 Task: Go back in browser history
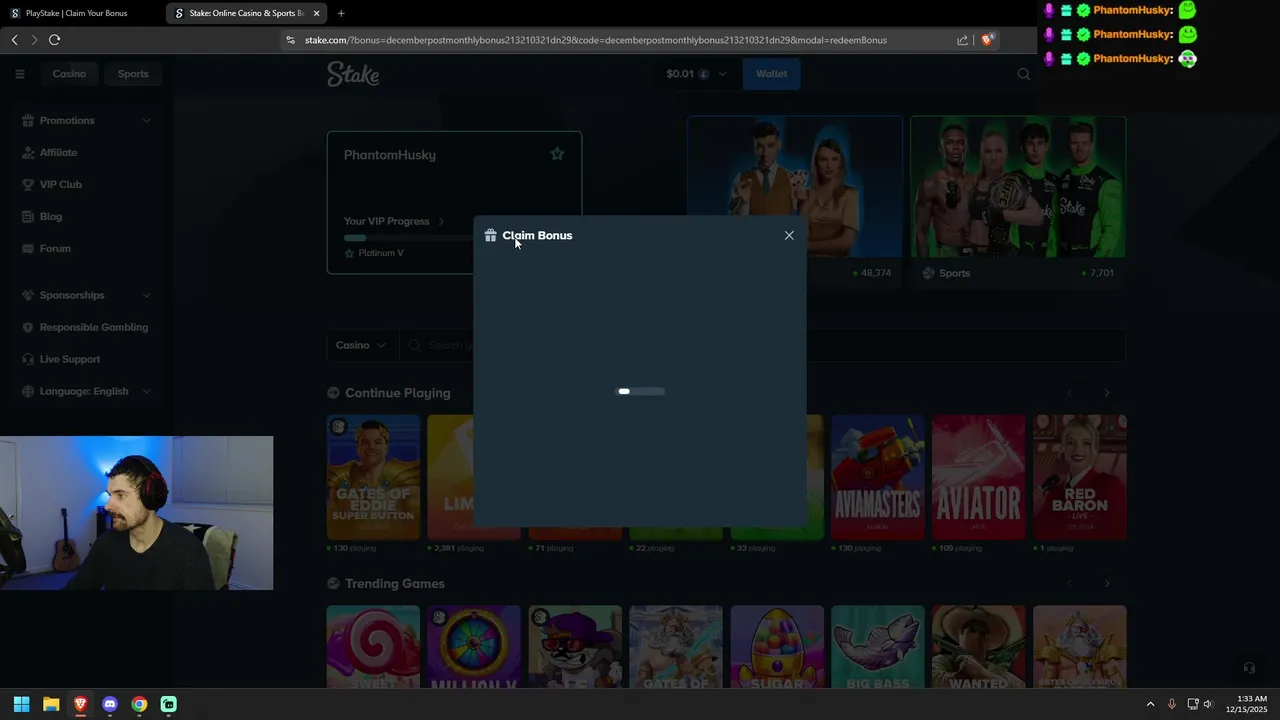click(14, 39)
